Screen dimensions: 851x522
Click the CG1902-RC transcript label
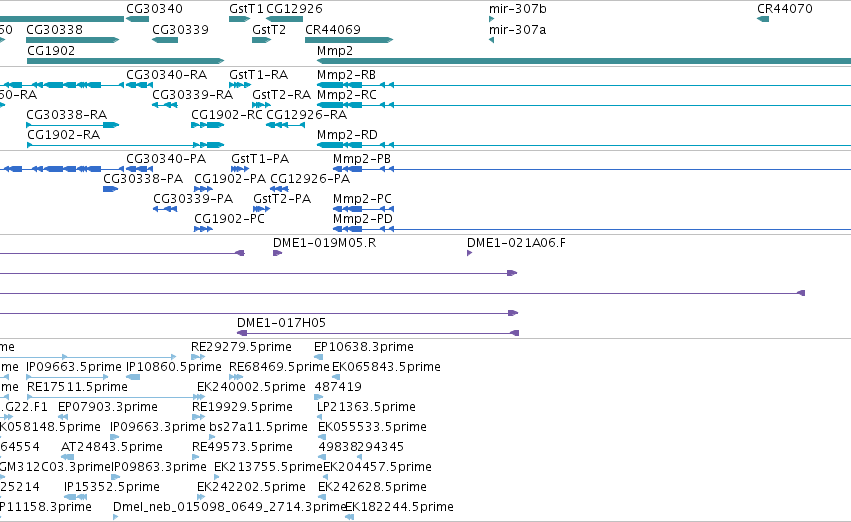click(226, 114)
